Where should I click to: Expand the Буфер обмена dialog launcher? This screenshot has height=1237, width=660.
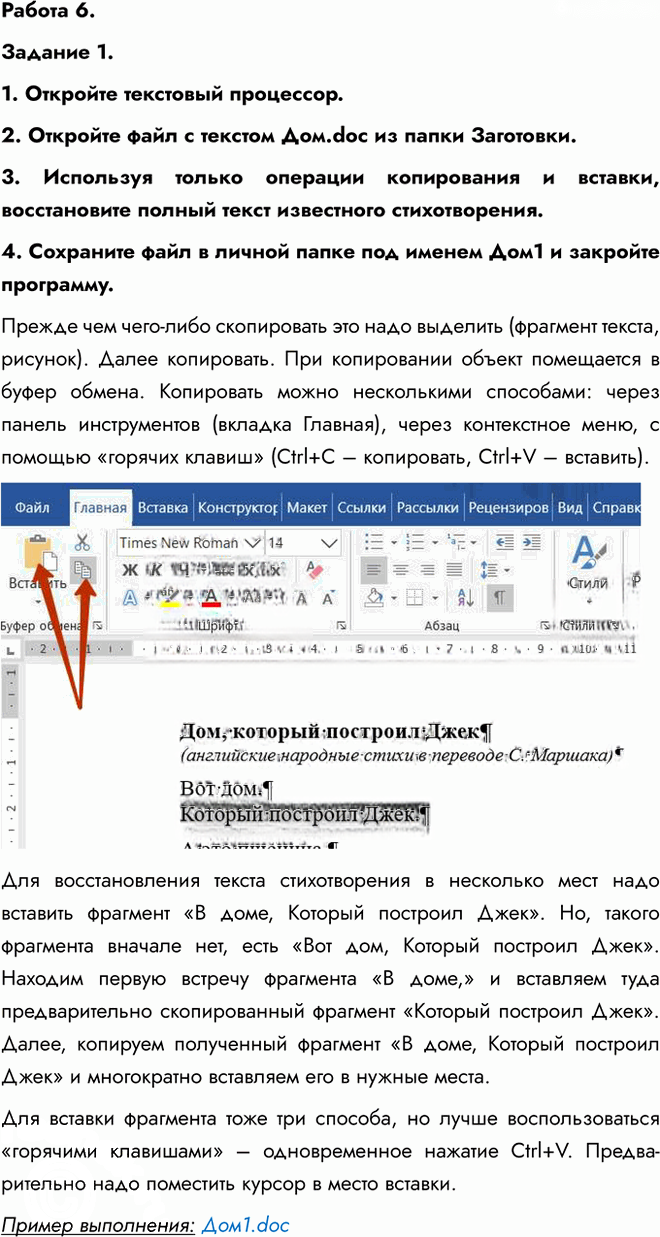point(96,626)
